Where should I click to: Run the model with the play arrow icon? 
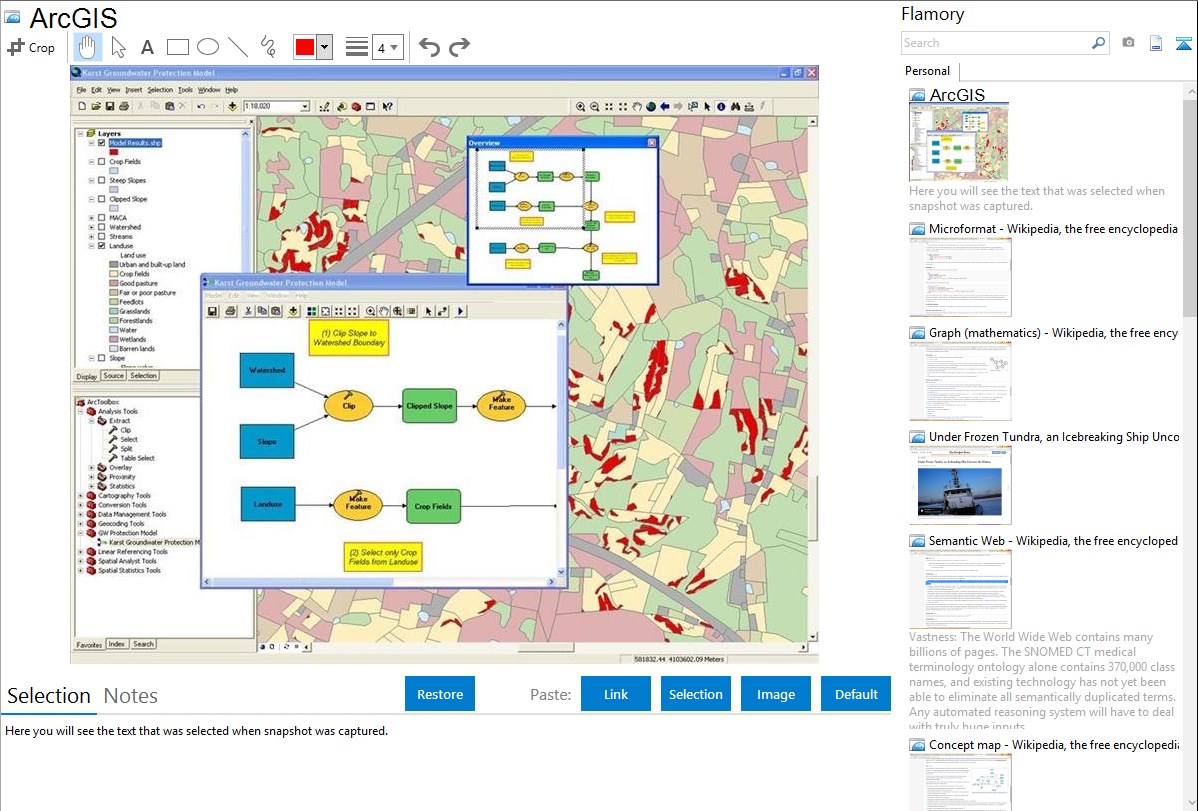(461, 311)
